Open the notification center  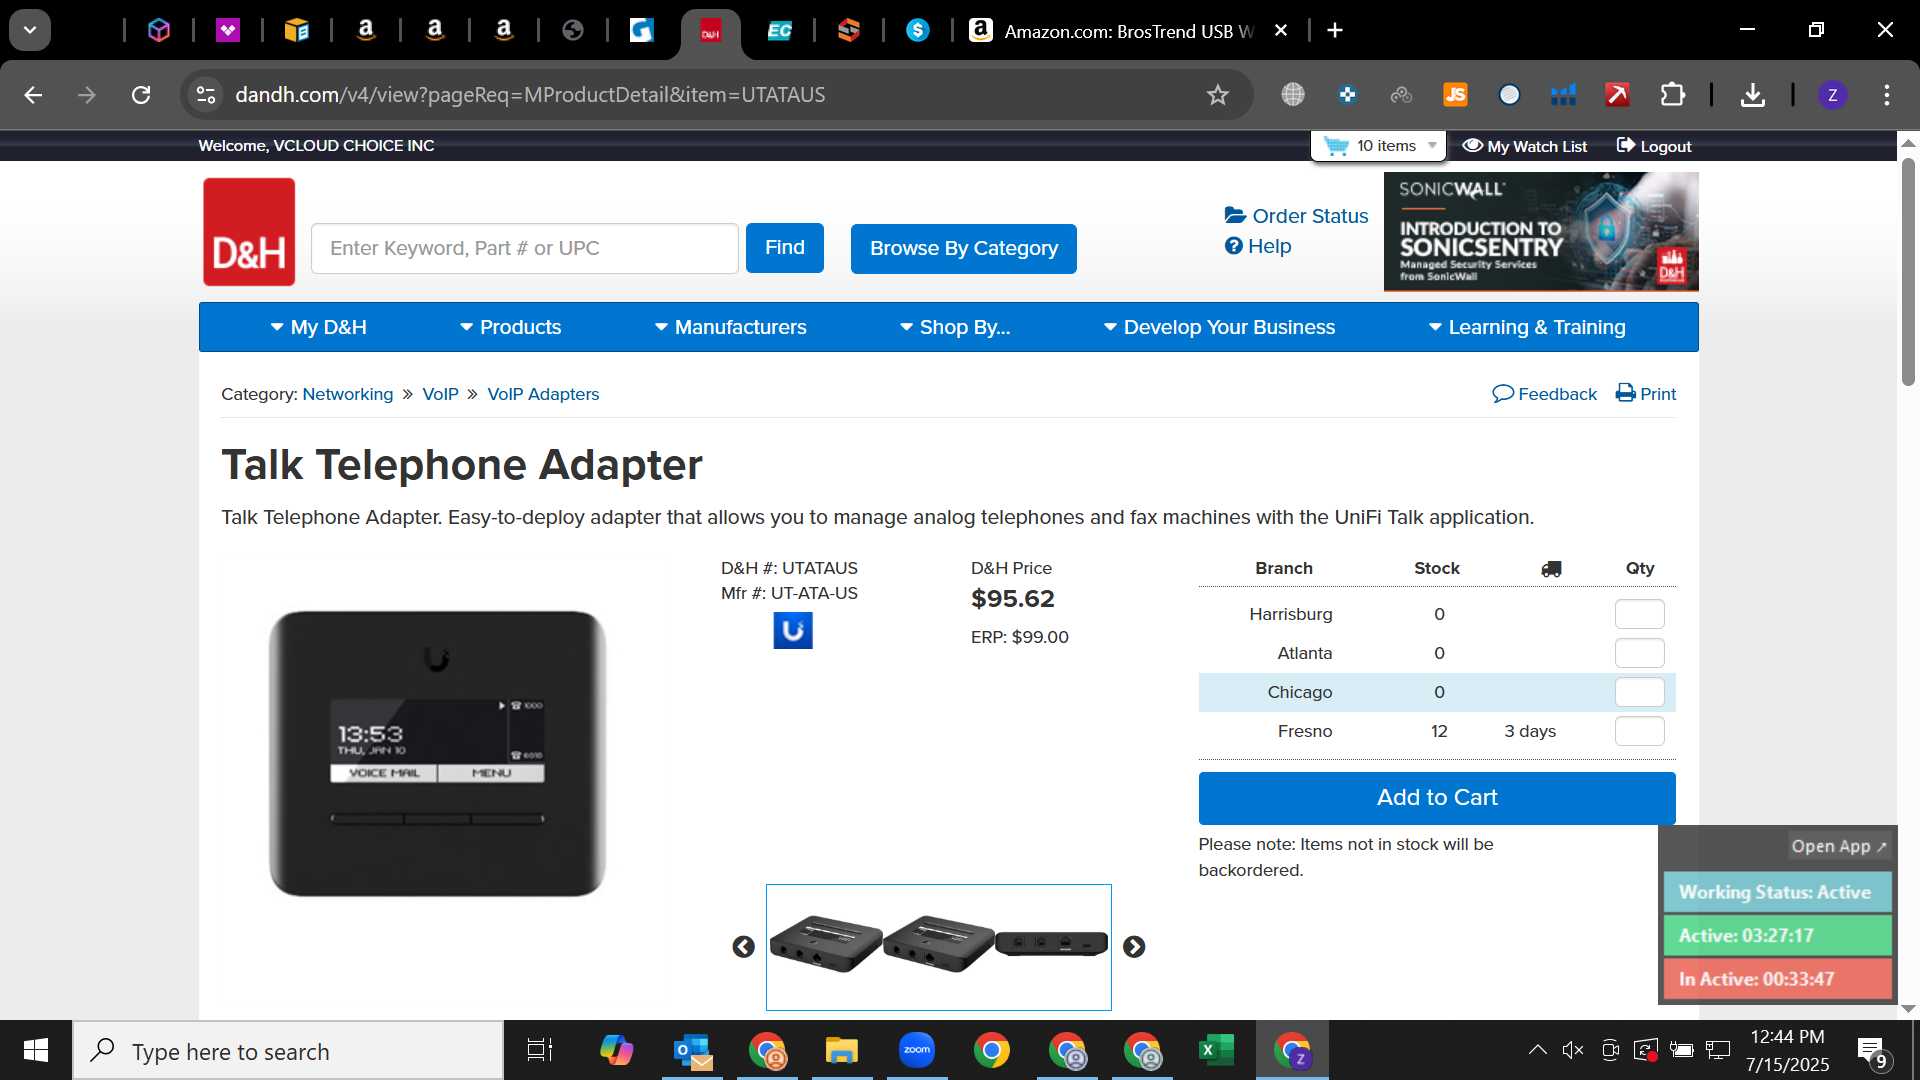1872,1052
